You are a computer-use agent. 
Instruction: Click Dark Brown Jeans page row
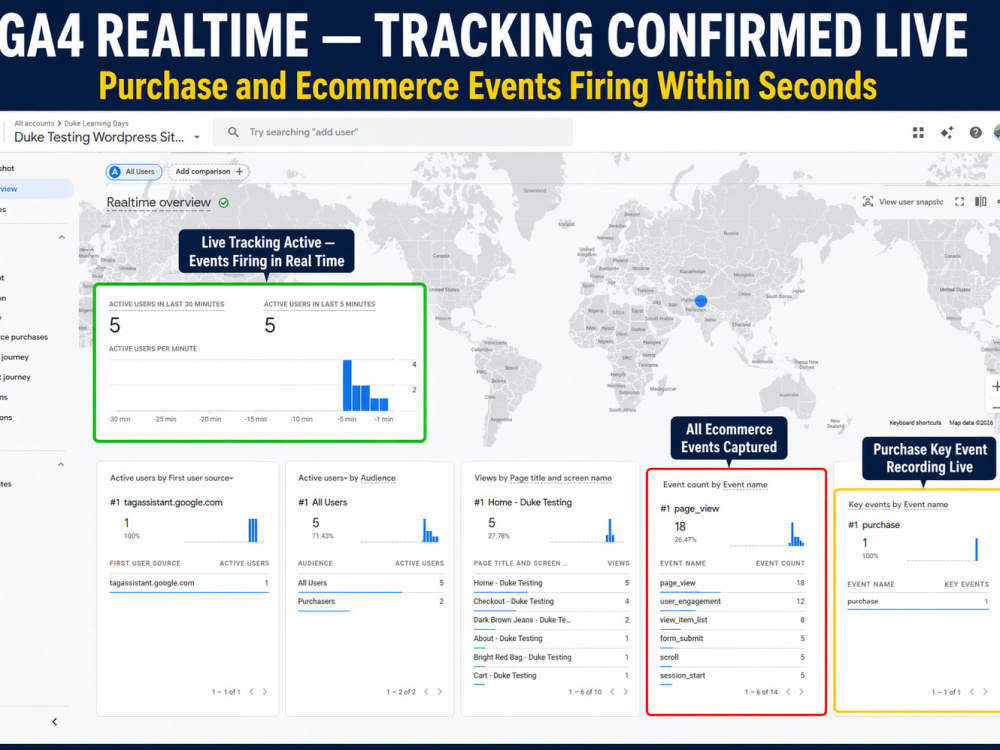[x=551, y=620]
